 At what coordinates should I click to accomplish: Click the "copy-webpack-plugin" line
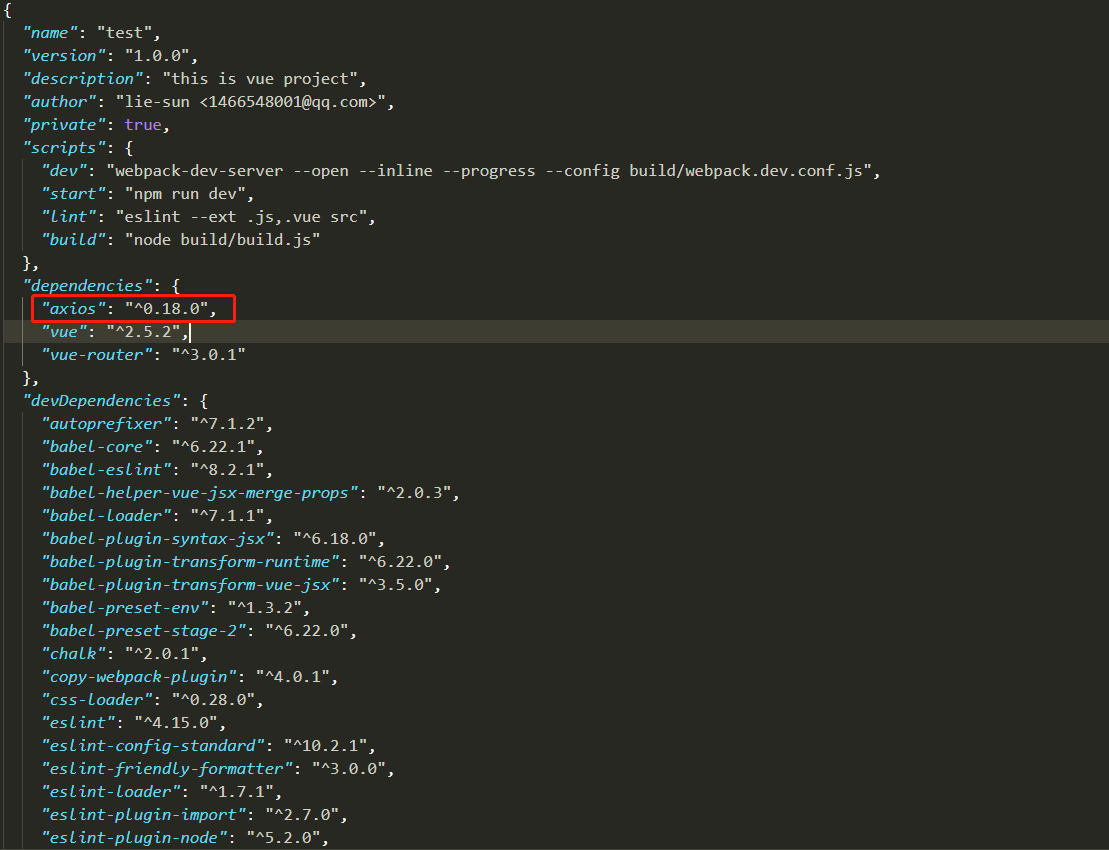[x=138, y=676]
